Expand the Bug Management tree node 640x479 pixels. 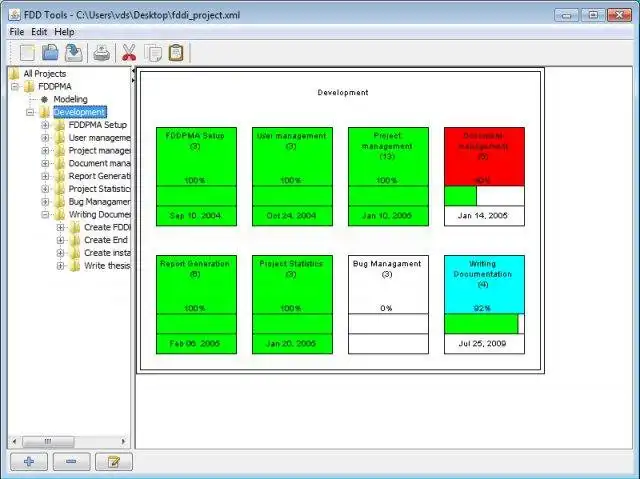(45, 202)
